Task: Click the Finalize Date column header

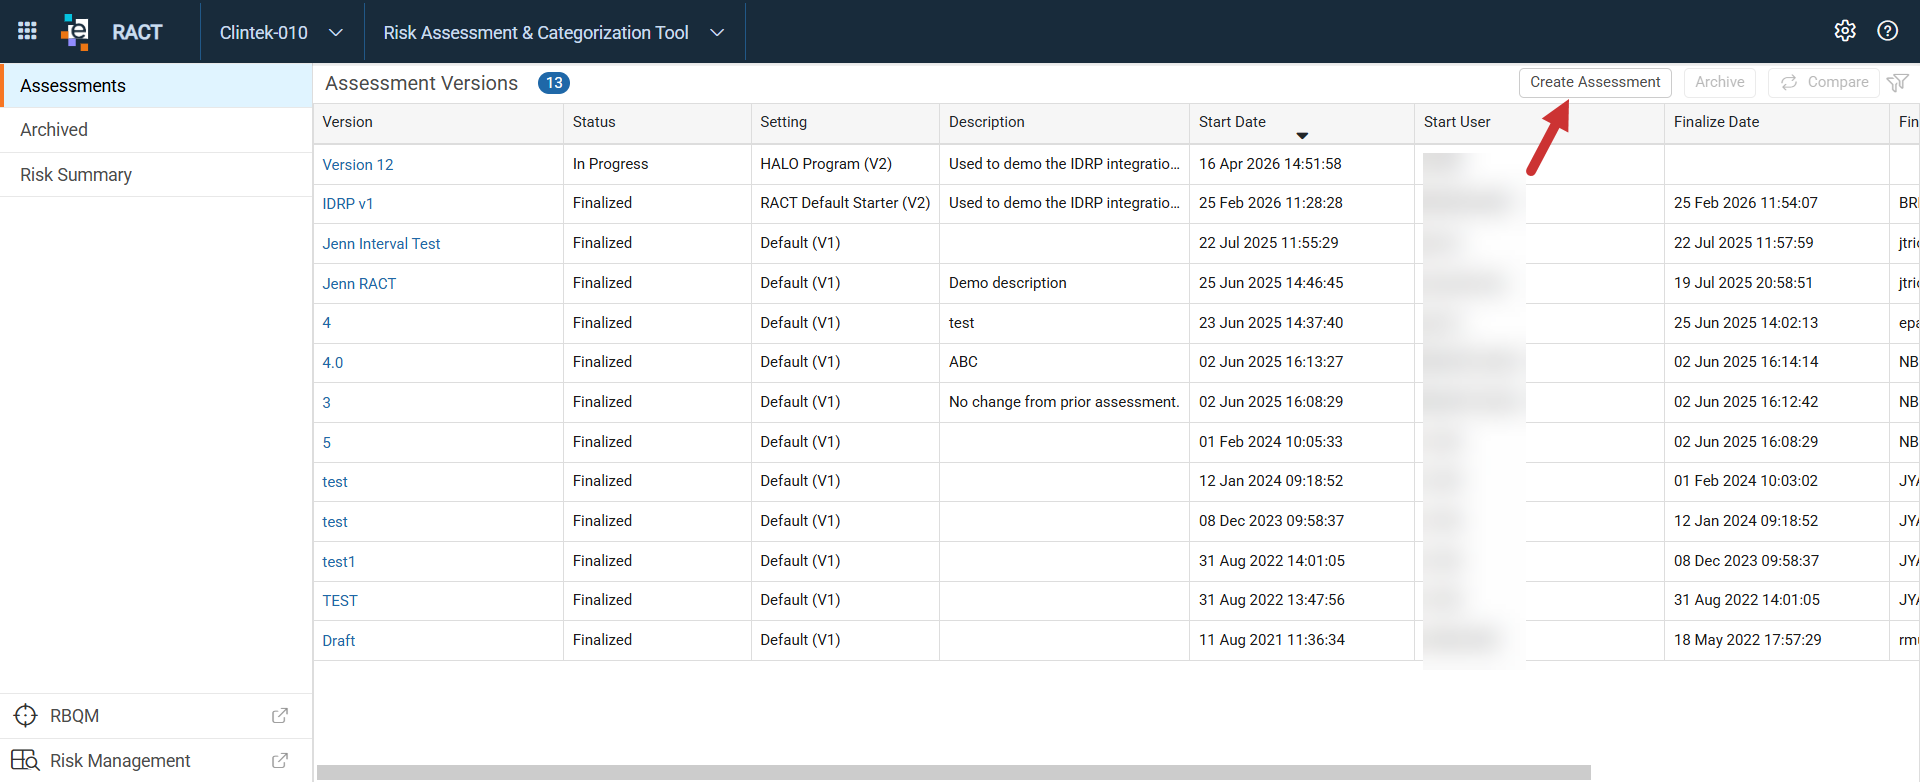Action: 1777,122
